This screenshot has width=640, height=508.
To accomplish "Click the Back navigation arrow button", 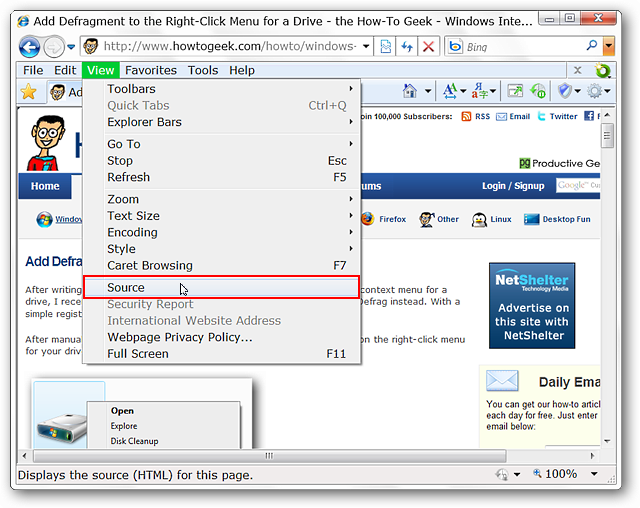I will coord(29,47).
